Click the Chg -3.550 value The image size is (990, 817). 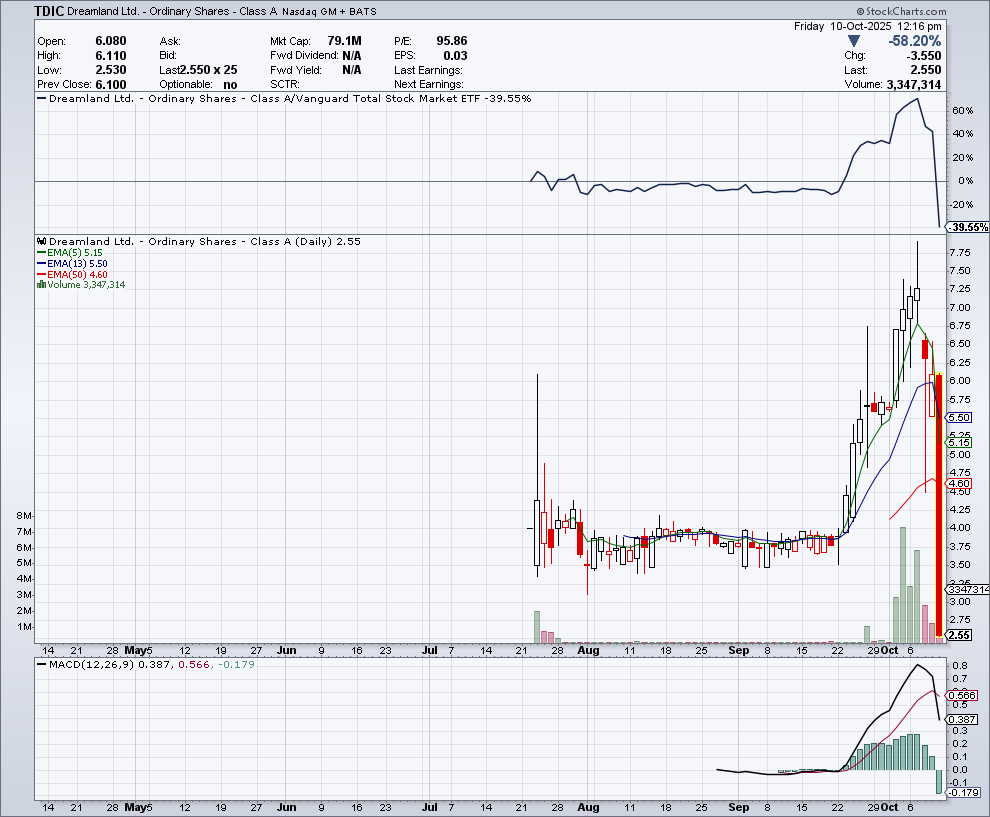tap(924, 56)
